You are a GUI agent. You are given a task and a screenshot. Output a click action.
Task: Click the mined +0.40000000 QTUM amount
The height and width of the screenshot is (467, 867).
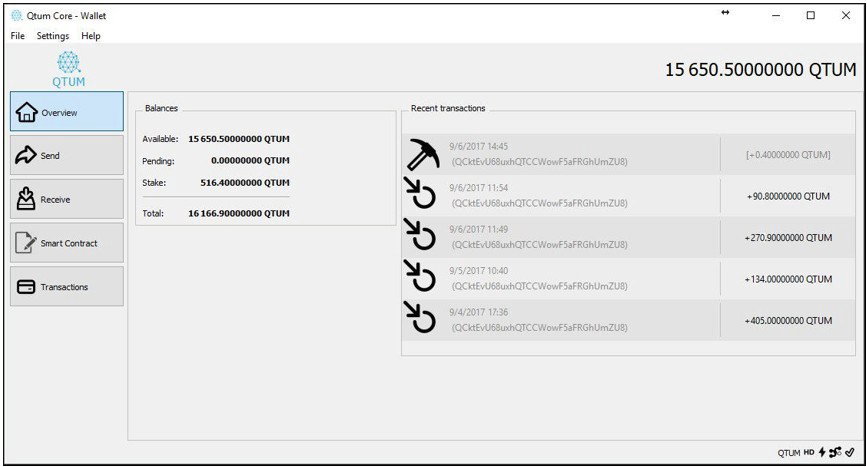(788, 155)
